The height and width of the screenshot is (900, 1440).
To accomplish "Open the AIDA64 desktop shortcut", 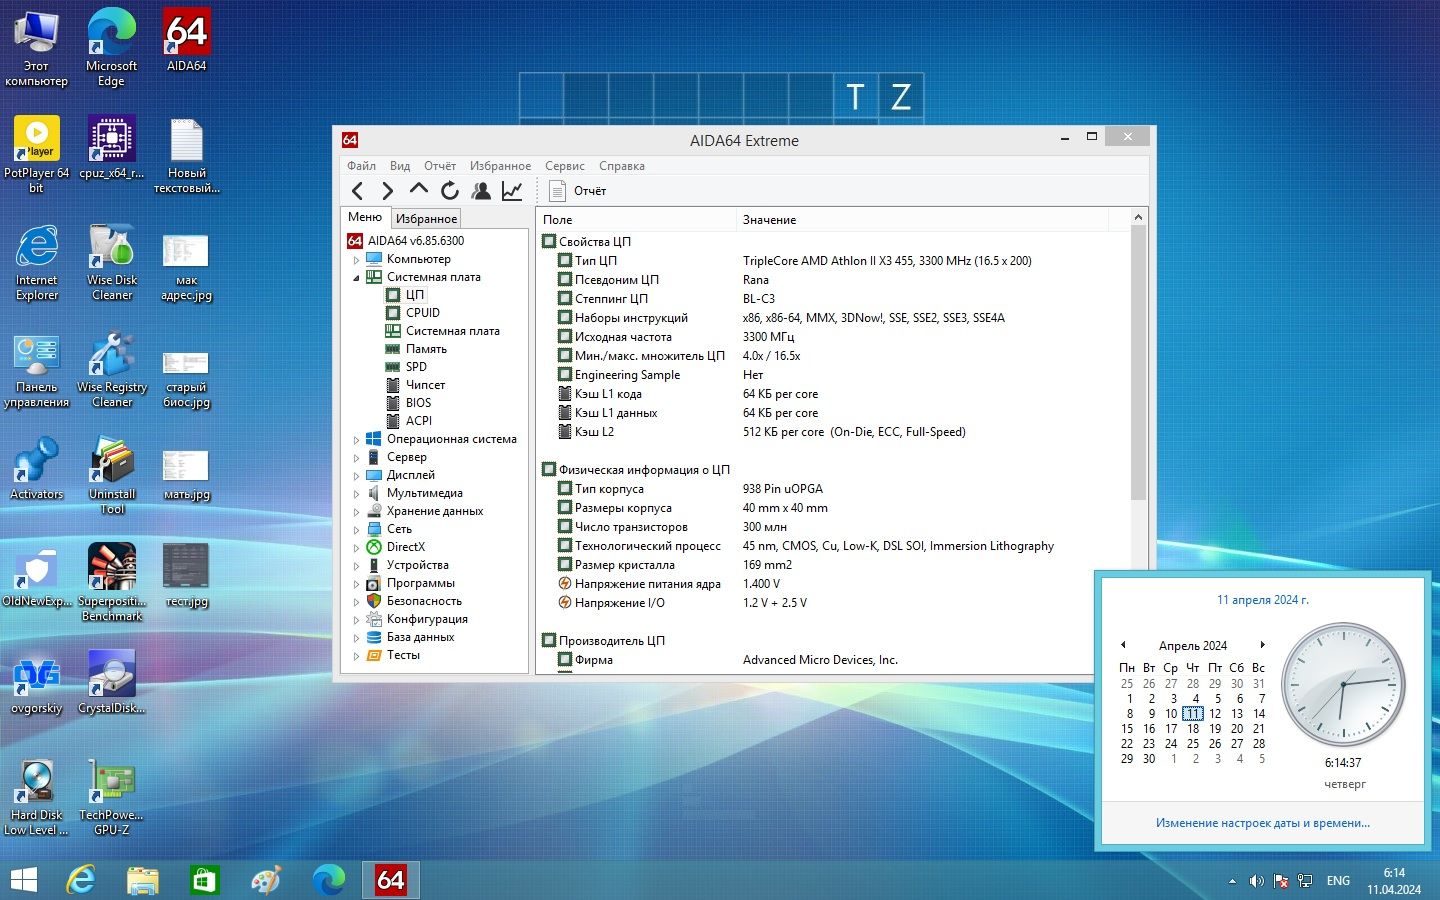I will [186, 41].
